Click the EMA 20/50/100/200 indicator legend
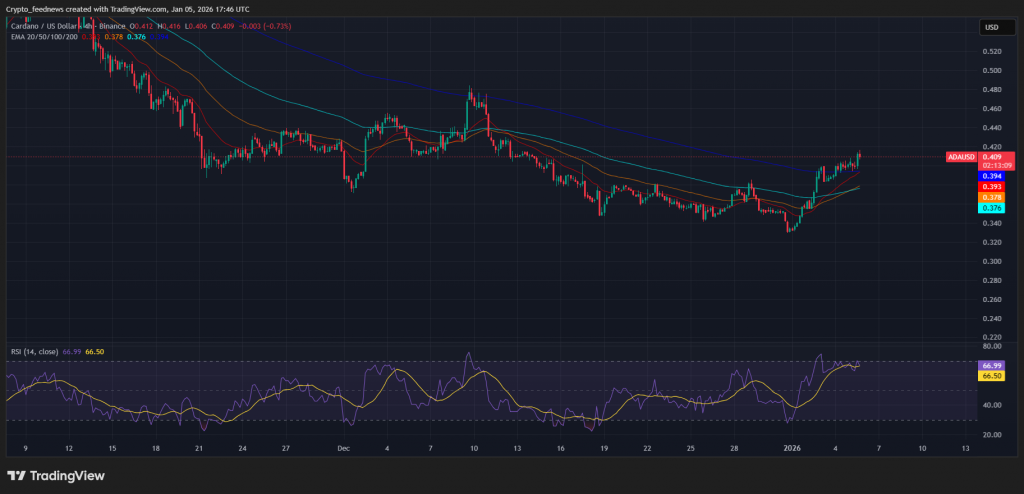 point(44,37)
